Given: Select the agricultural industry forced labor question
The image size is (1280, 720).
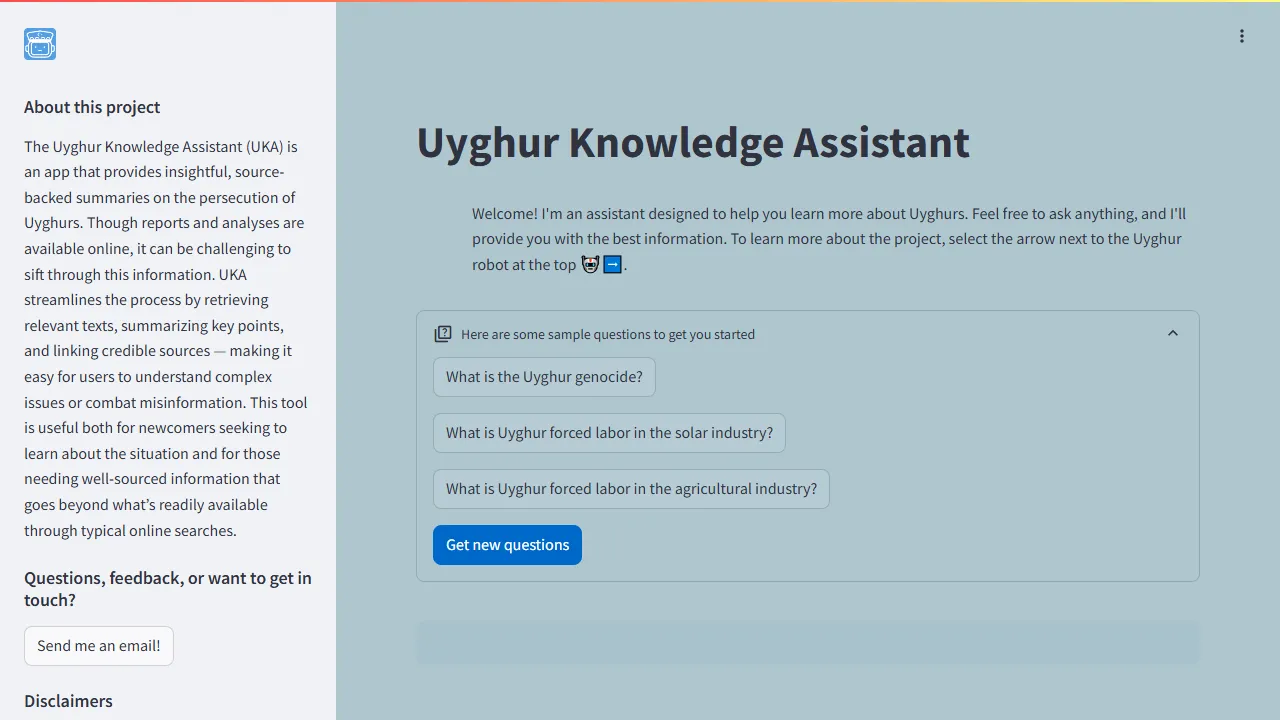Looking at the screenshot, I should click(x=631, y=489).
